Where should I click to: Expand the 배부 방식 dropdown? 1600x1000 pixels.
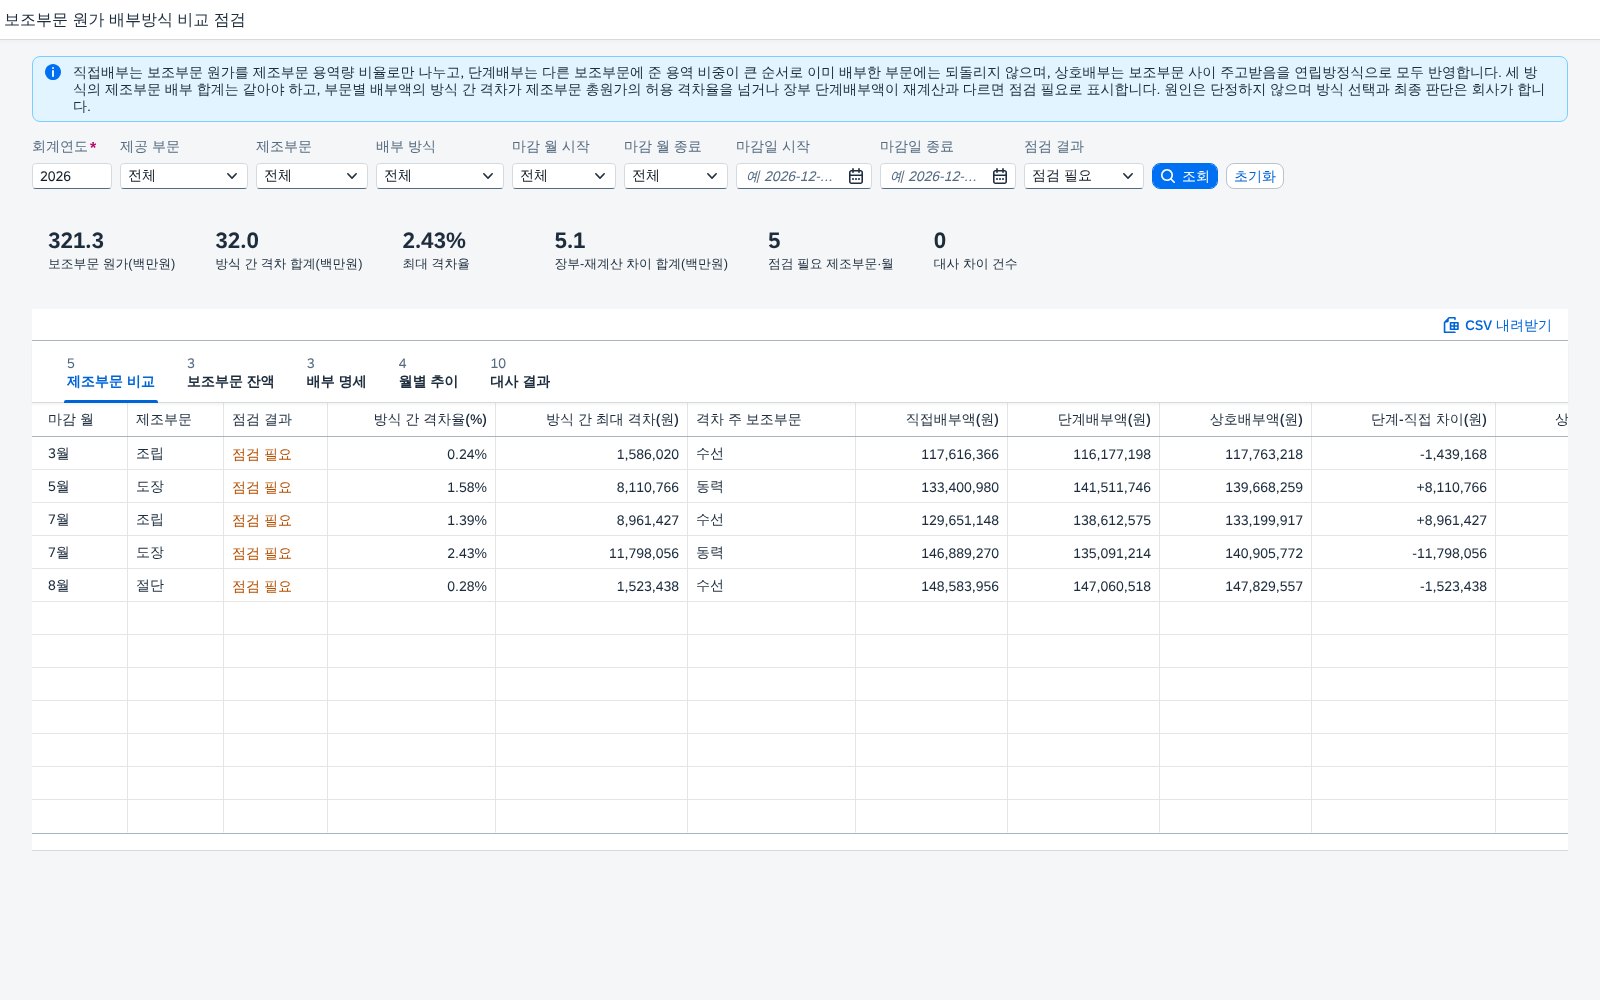[440, 176]
